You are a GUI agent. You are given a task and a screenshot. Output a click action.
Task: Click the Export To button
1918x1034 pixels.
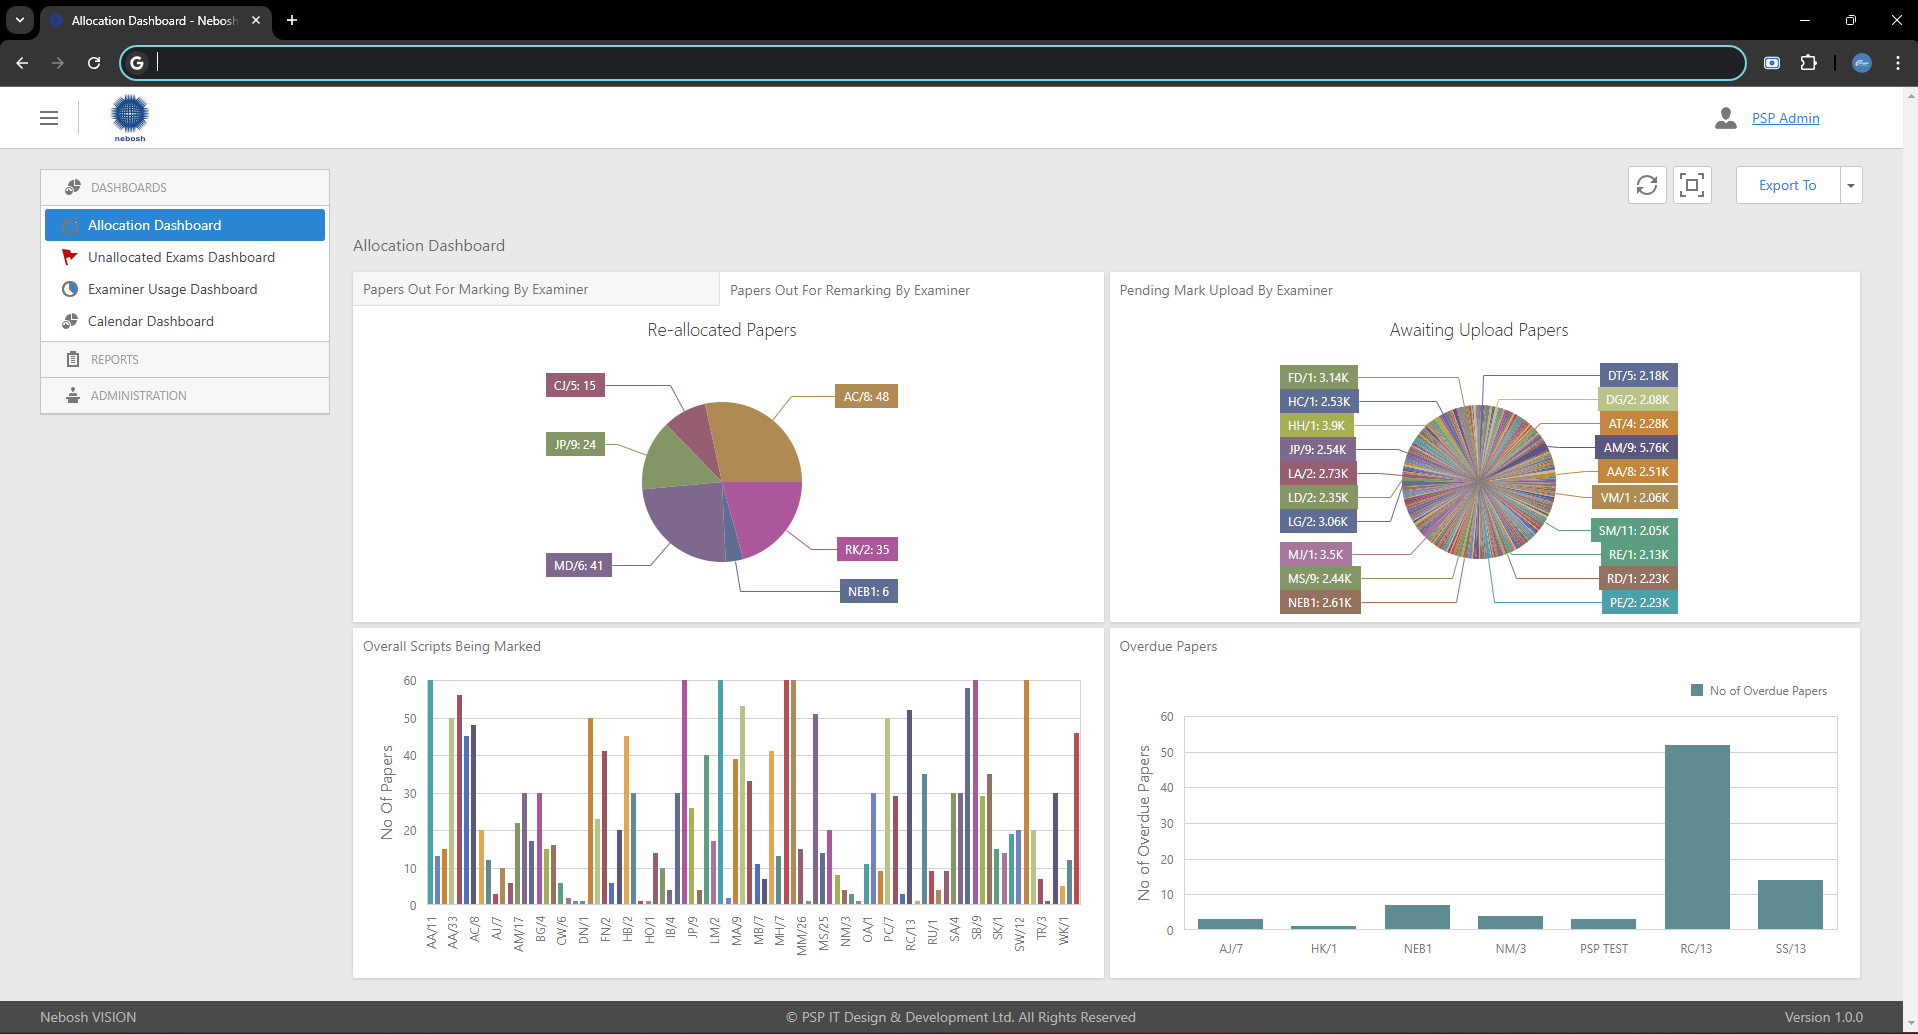(x=1788, y=185)
